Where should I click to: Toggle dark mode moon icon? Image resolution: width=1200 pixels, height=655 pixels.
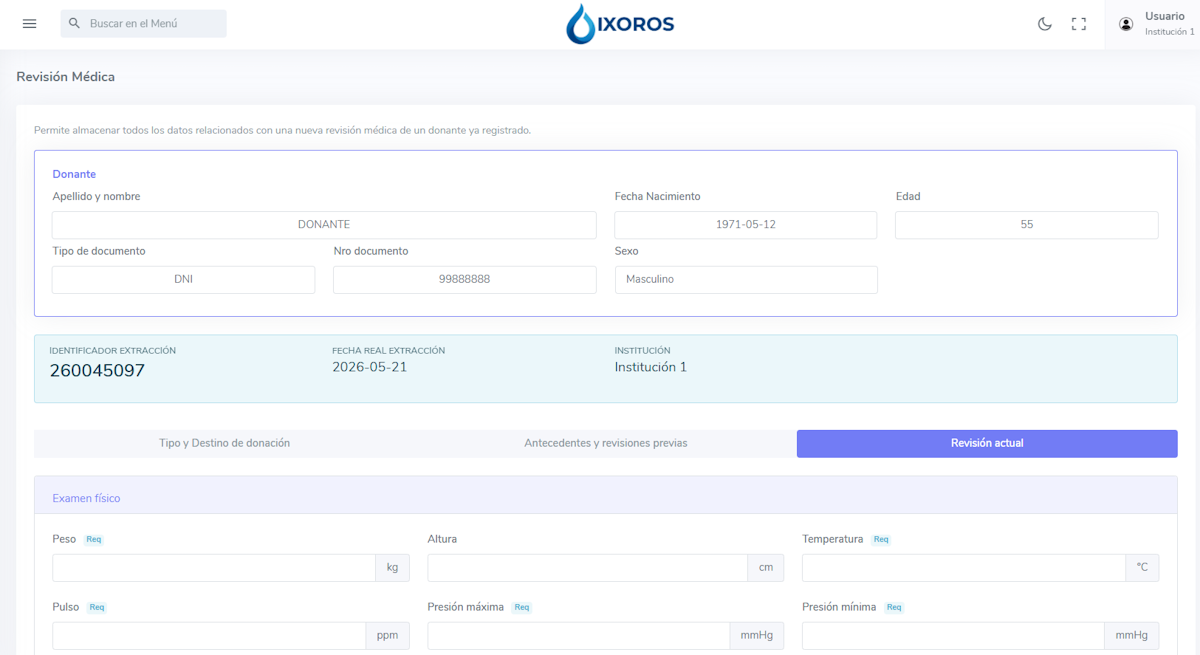1045,24
